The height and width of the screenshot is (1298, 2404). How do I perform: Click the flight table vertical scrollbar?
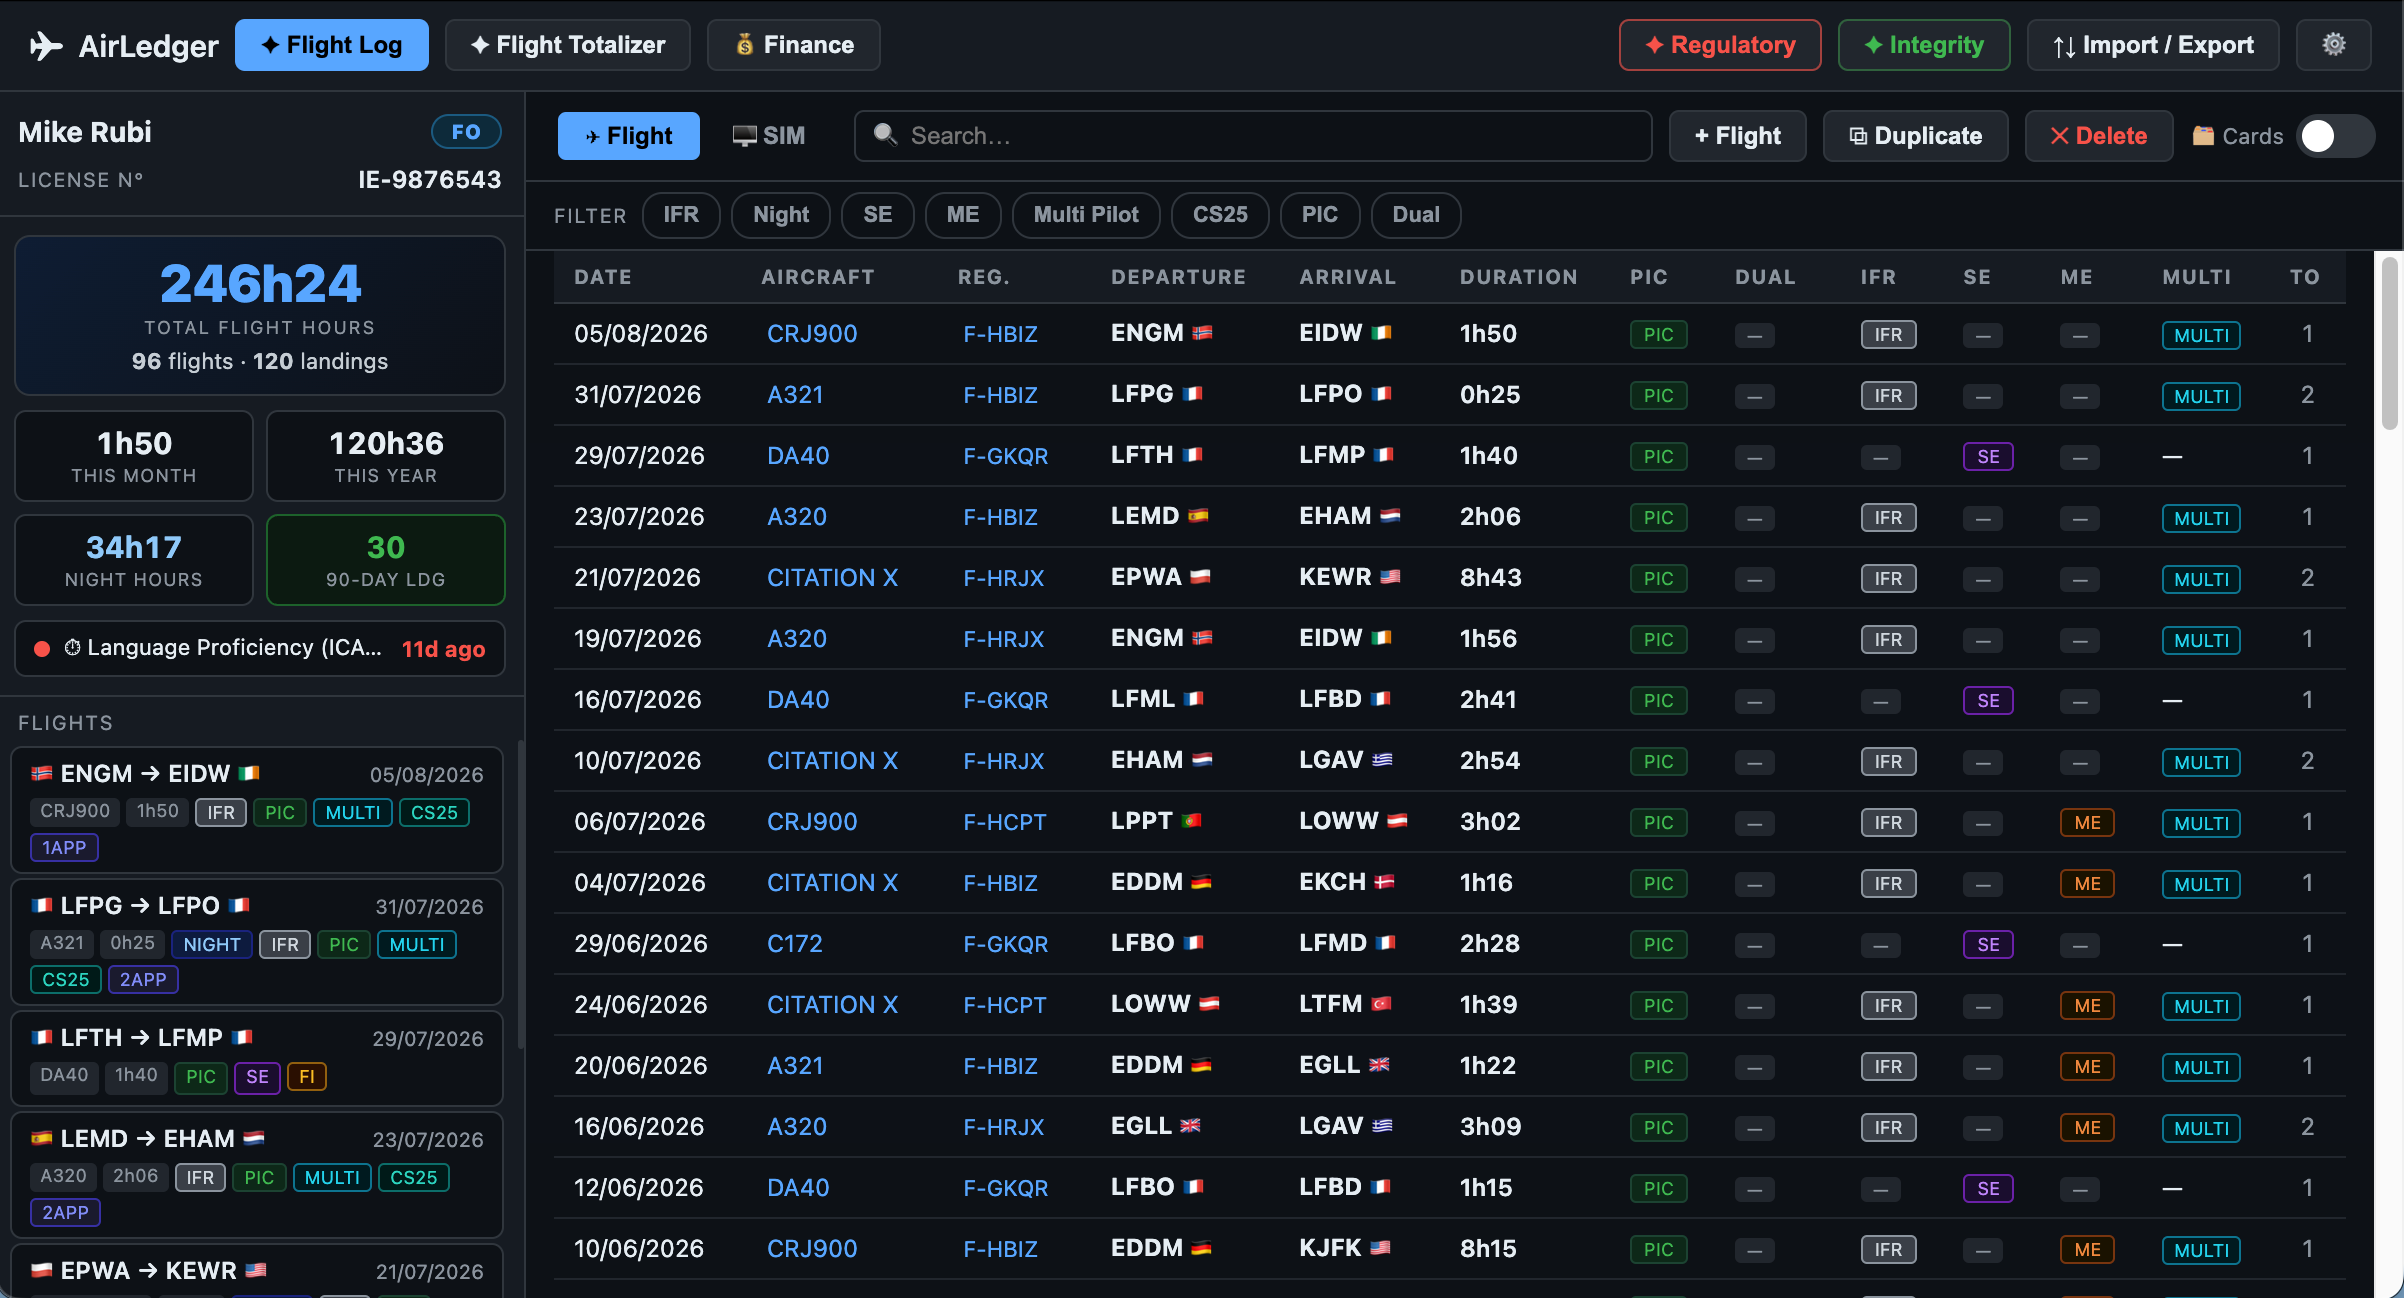click(x=2389, y=345)
